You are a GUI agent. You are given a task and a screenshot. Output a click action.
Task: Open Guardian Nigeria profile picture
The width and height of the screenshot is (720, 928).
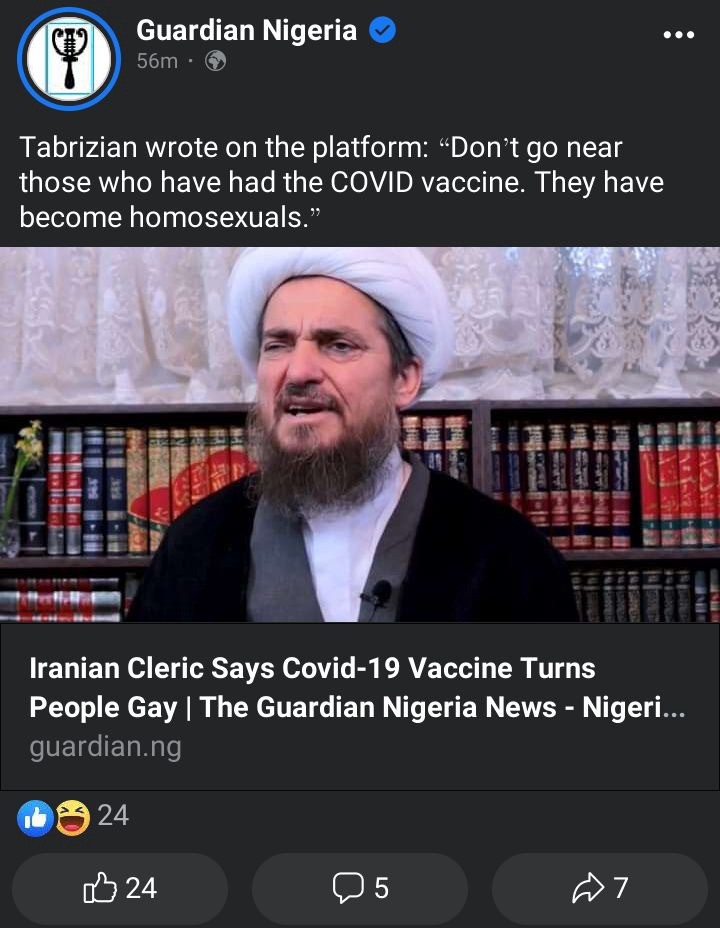pyautogui.click(x=69, y=59)
